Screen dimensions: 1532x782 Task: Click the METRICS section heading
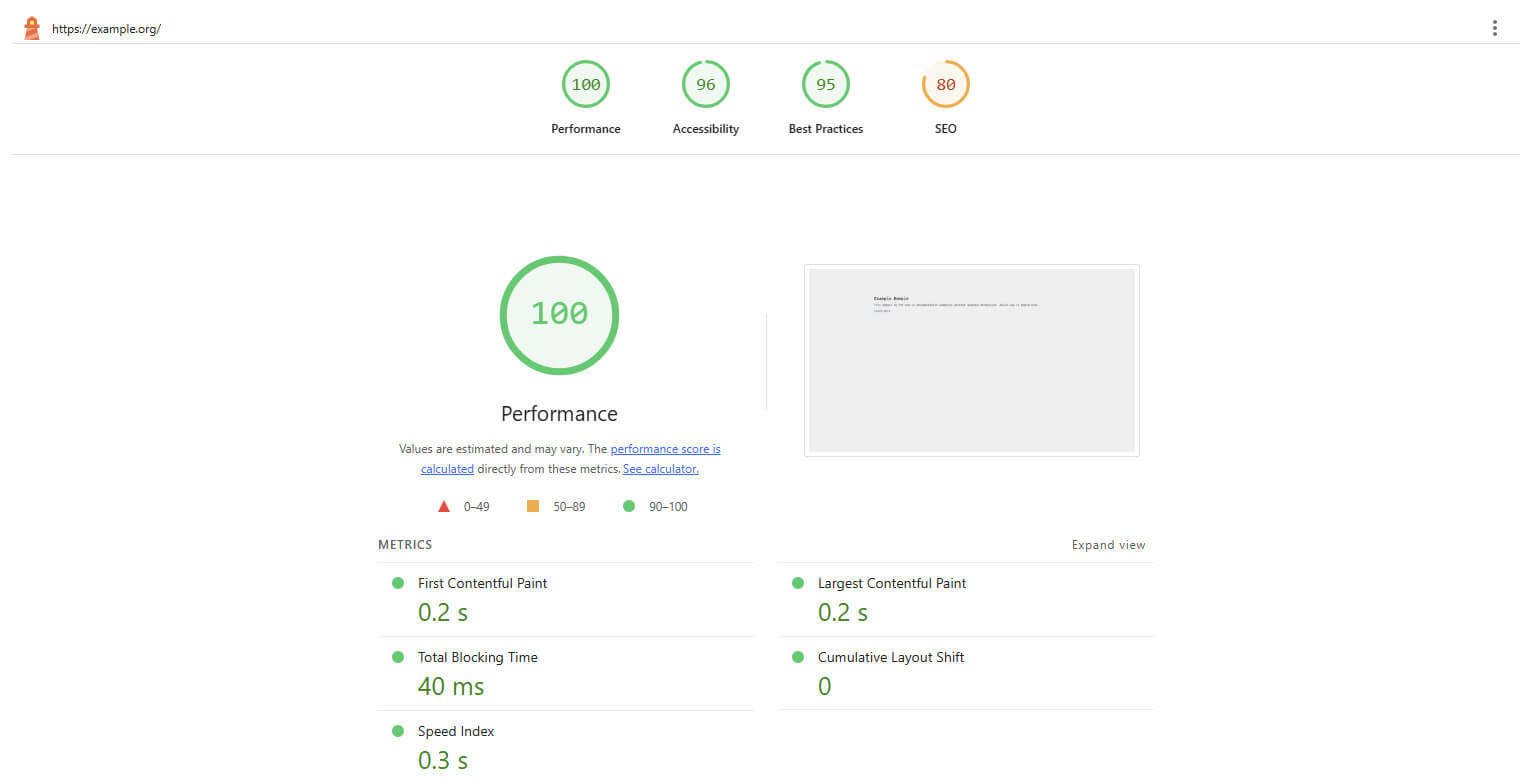pyautogui.click(x=405, y=545)
